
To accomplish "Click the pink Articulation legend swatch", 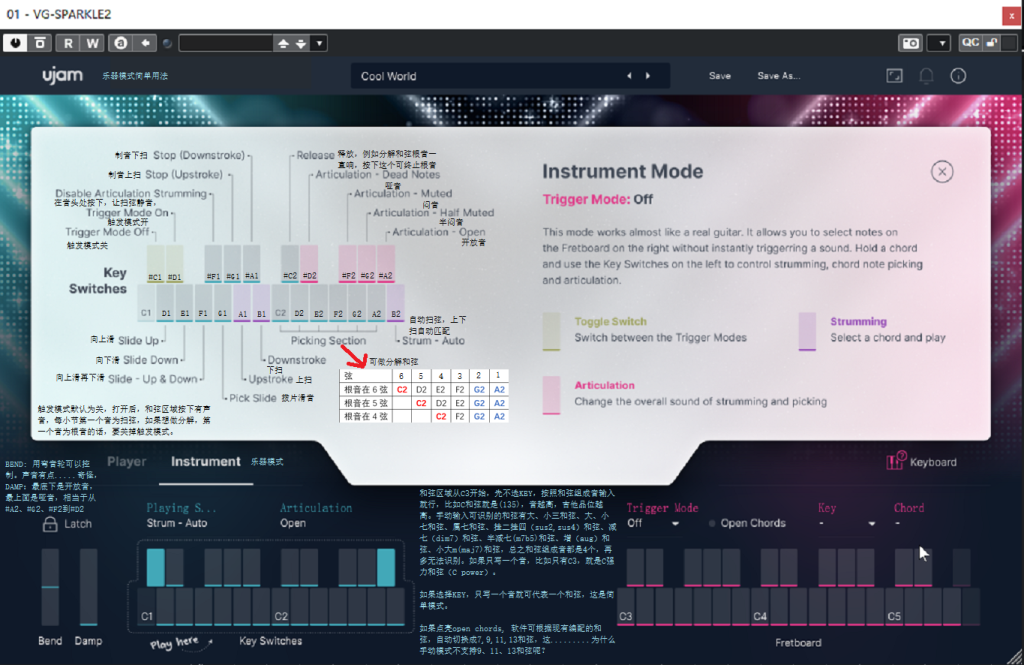I will (551, 395).
